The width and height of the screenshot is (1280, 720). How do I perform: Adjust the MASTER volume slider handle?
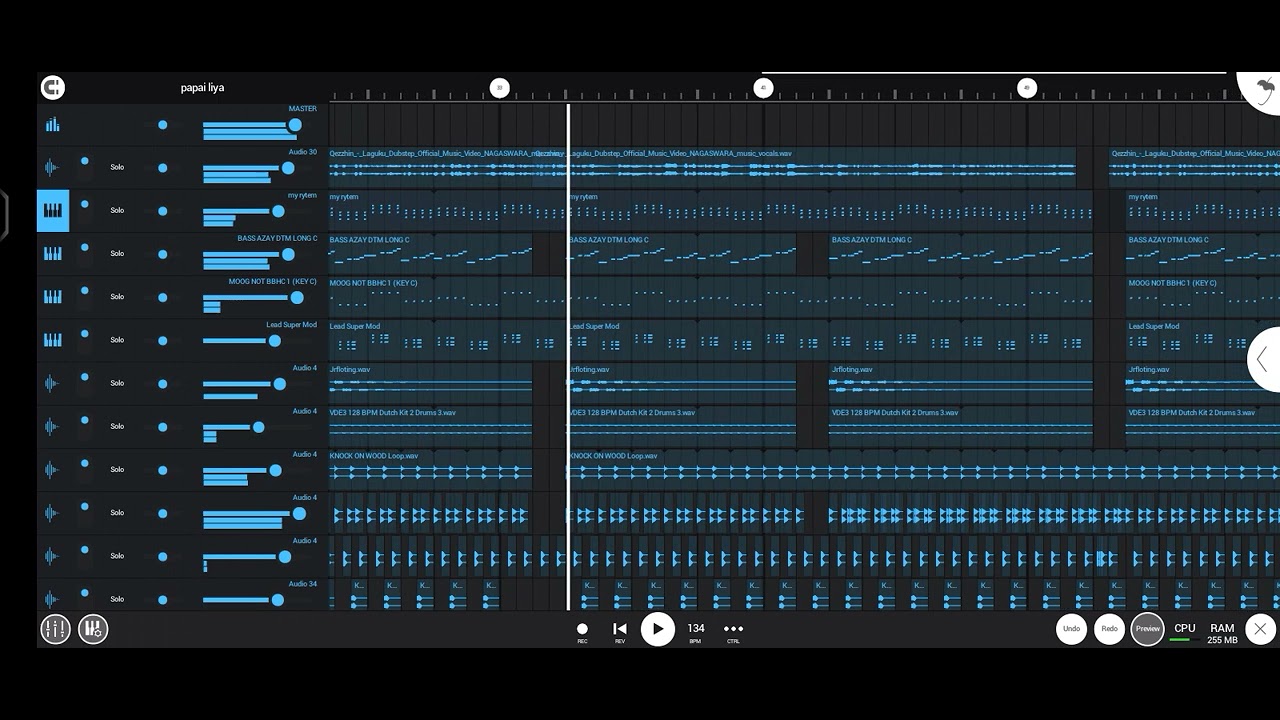(x=295, y=125)
